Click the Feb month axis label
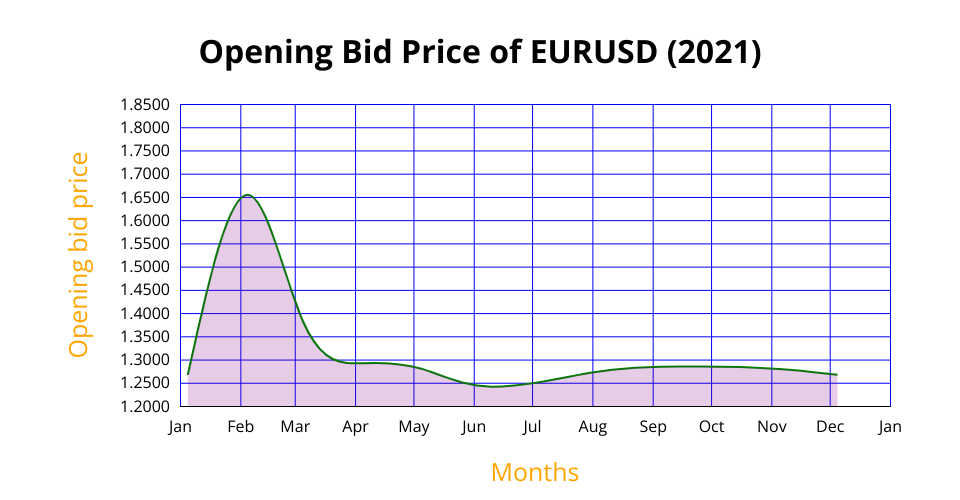 [240, 427]
